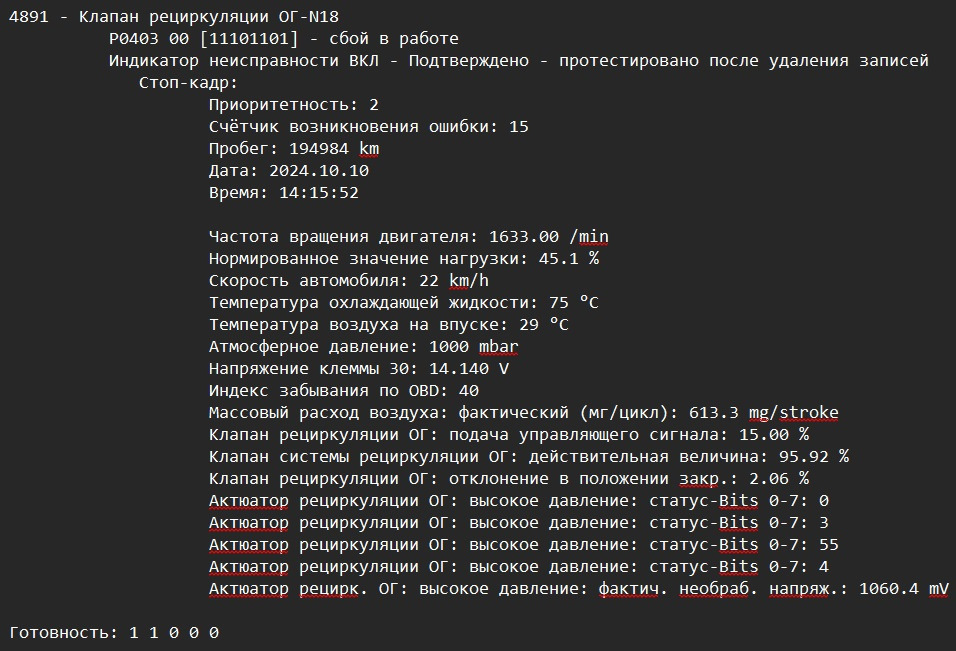This screenshot has height=651, width=956.
Task: Click the 'Скорость автомобиля: 22 km/h' line
Action: pyautogui.click(x=349, y=280)
